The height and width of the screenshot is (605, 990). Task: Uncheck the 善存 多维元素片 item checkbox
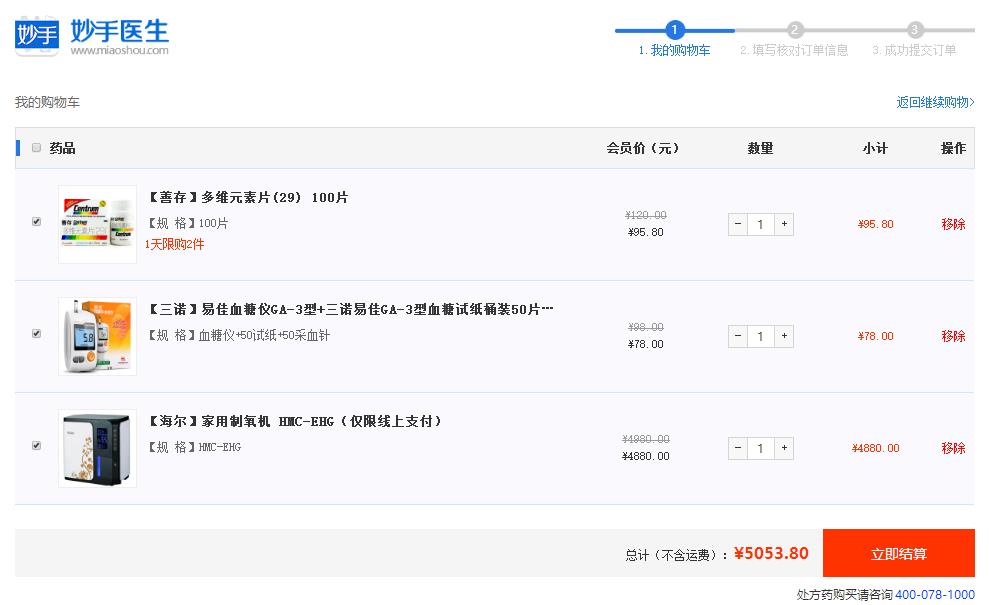37,222
